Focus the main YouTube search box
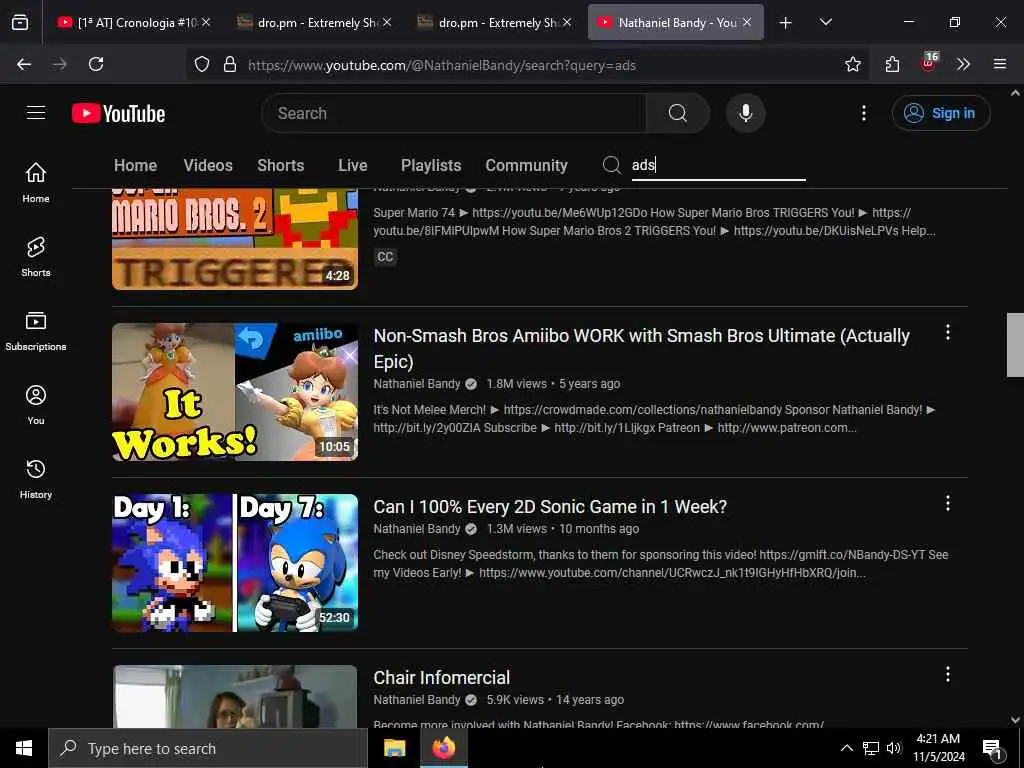Image resolution: width=1024 pixels, height=768 pixels. pos(454,113)
